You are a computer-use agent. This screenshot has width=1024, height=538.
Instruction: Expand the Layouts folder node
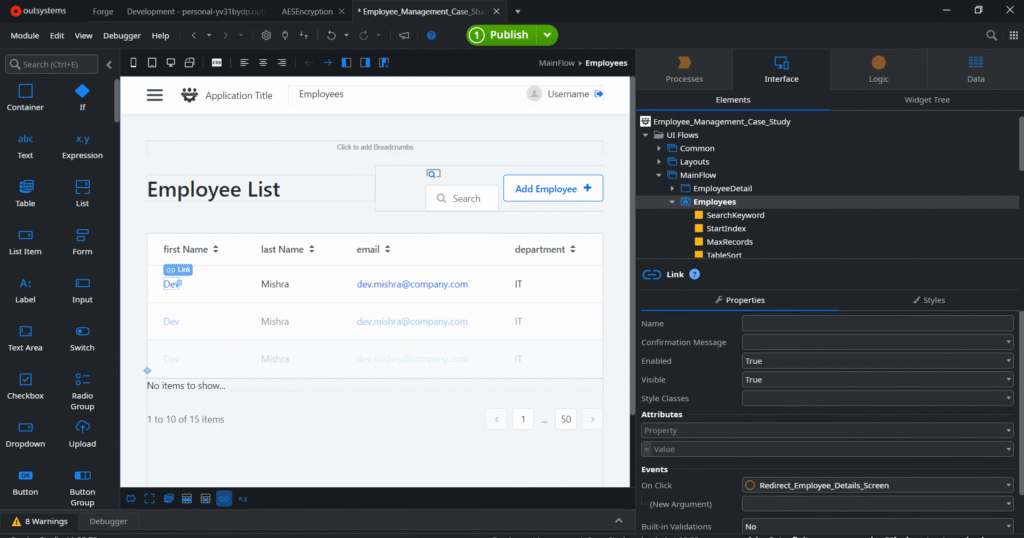[659, 162]
